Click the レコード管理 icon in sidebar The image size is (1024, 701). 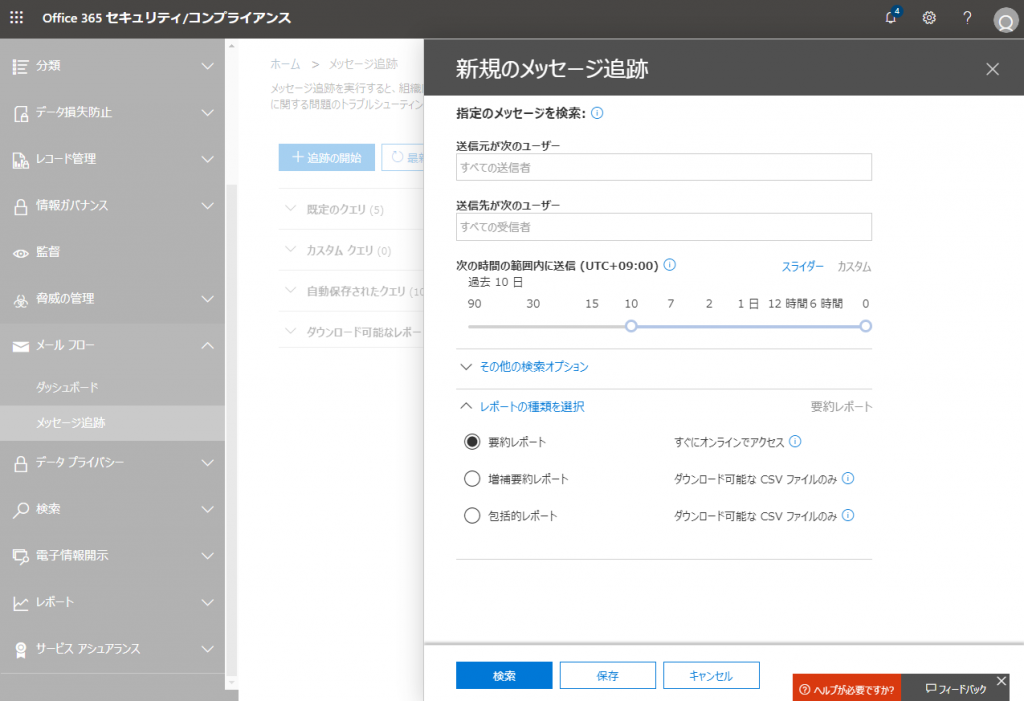tap(21, 160)
